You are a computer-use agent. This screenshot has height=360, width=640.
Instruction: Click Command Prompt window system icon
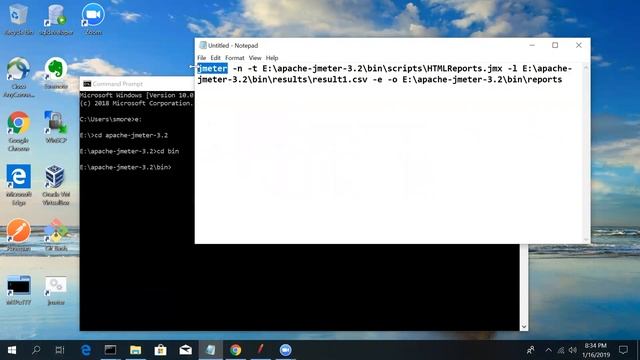pos(87,84)
